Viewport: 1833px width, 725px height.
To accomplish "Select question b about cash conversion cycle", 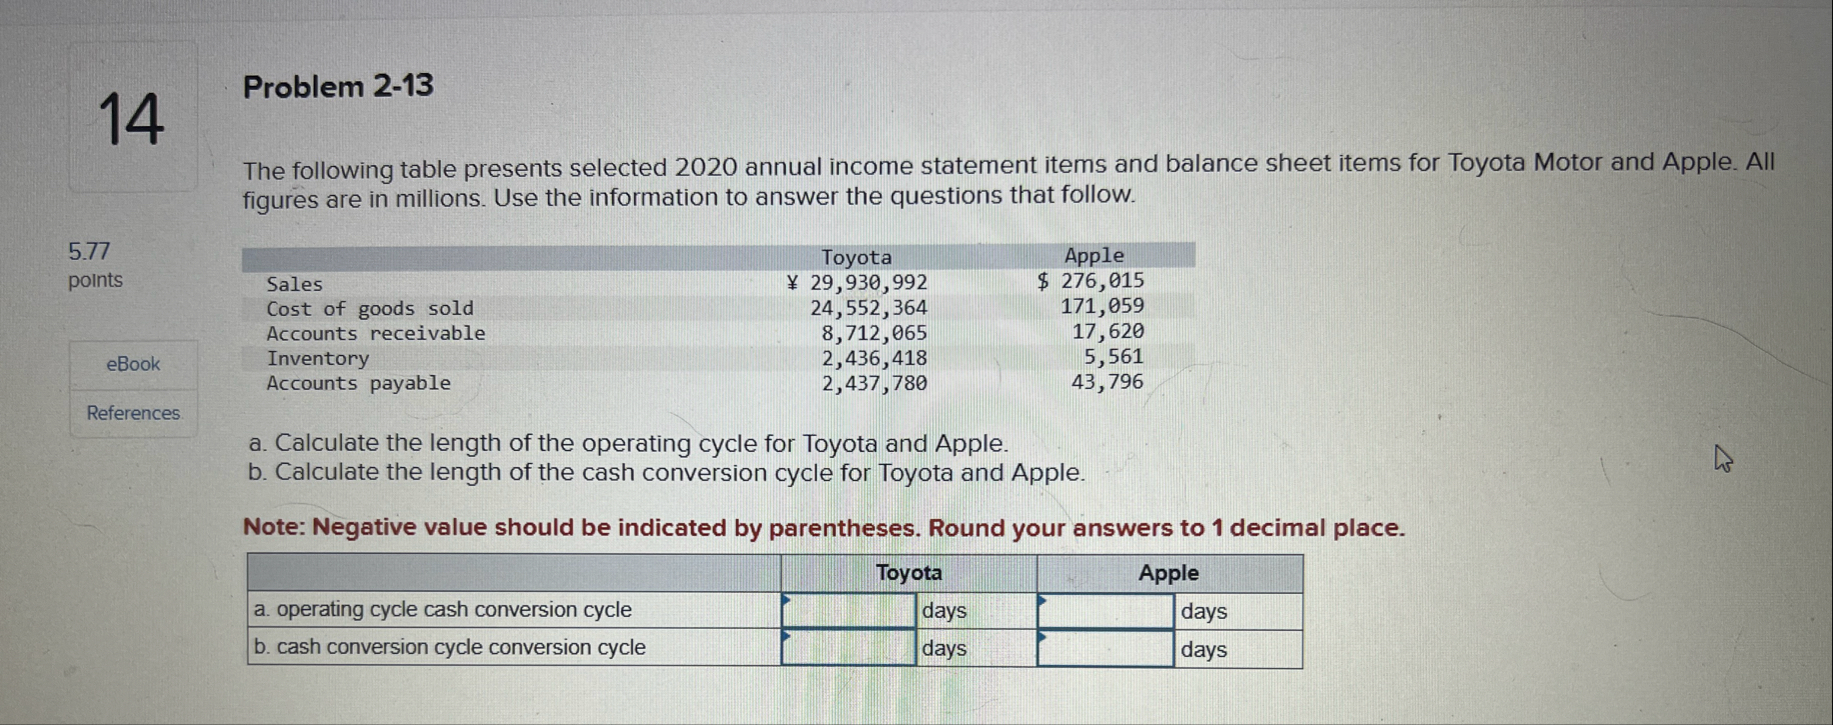I will [666, 472].
